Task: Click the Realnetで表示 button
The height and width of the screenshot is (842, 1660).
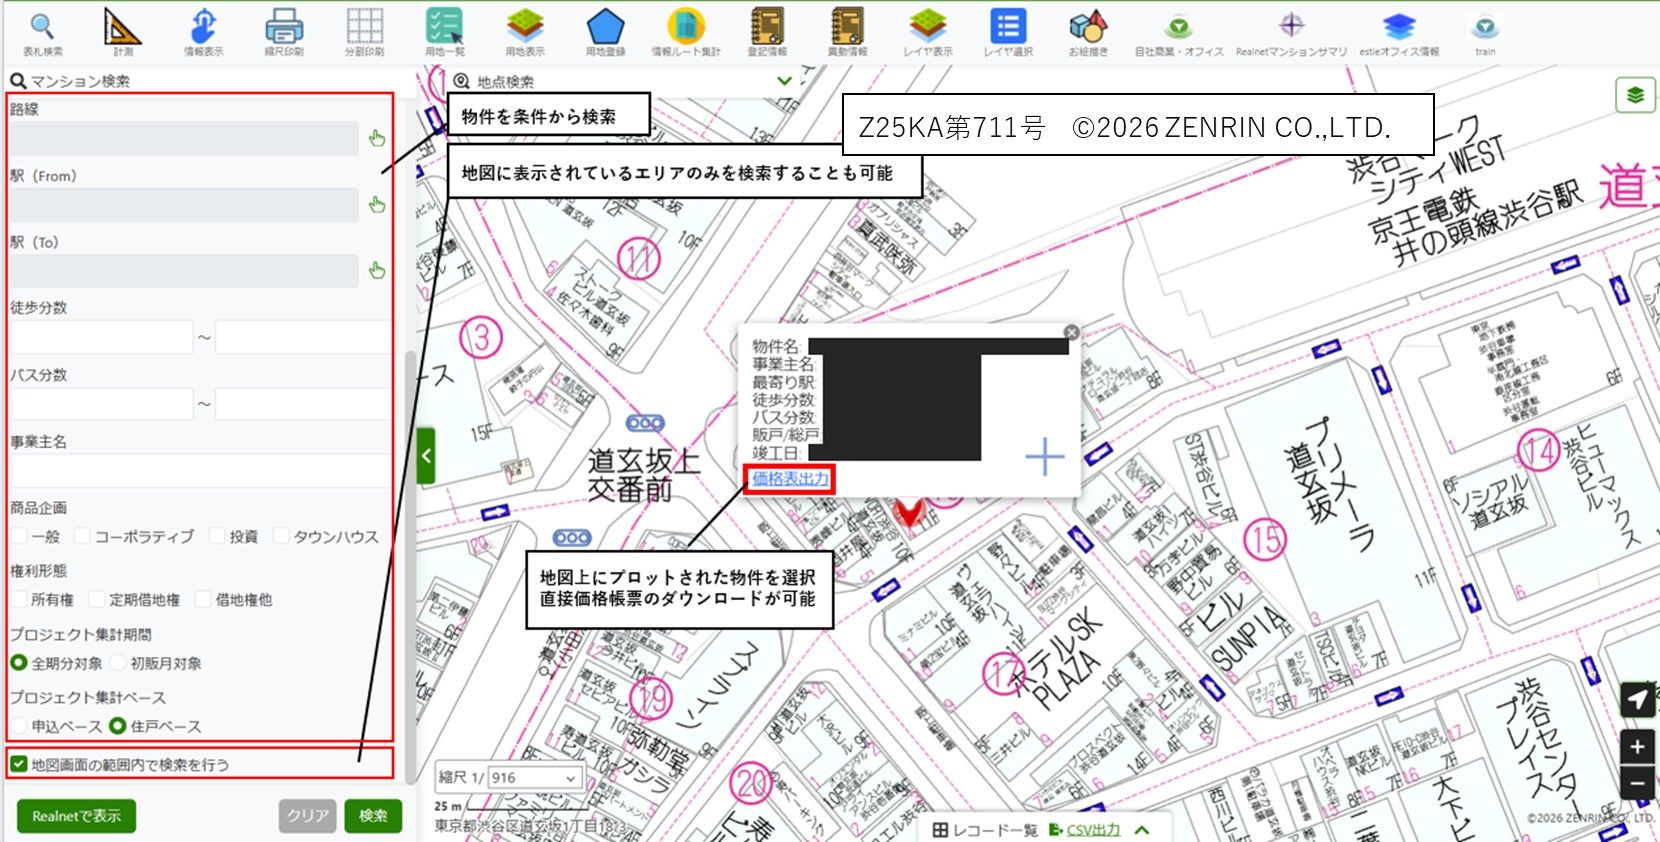Action: pyautogui.click(x=76, y=816)
